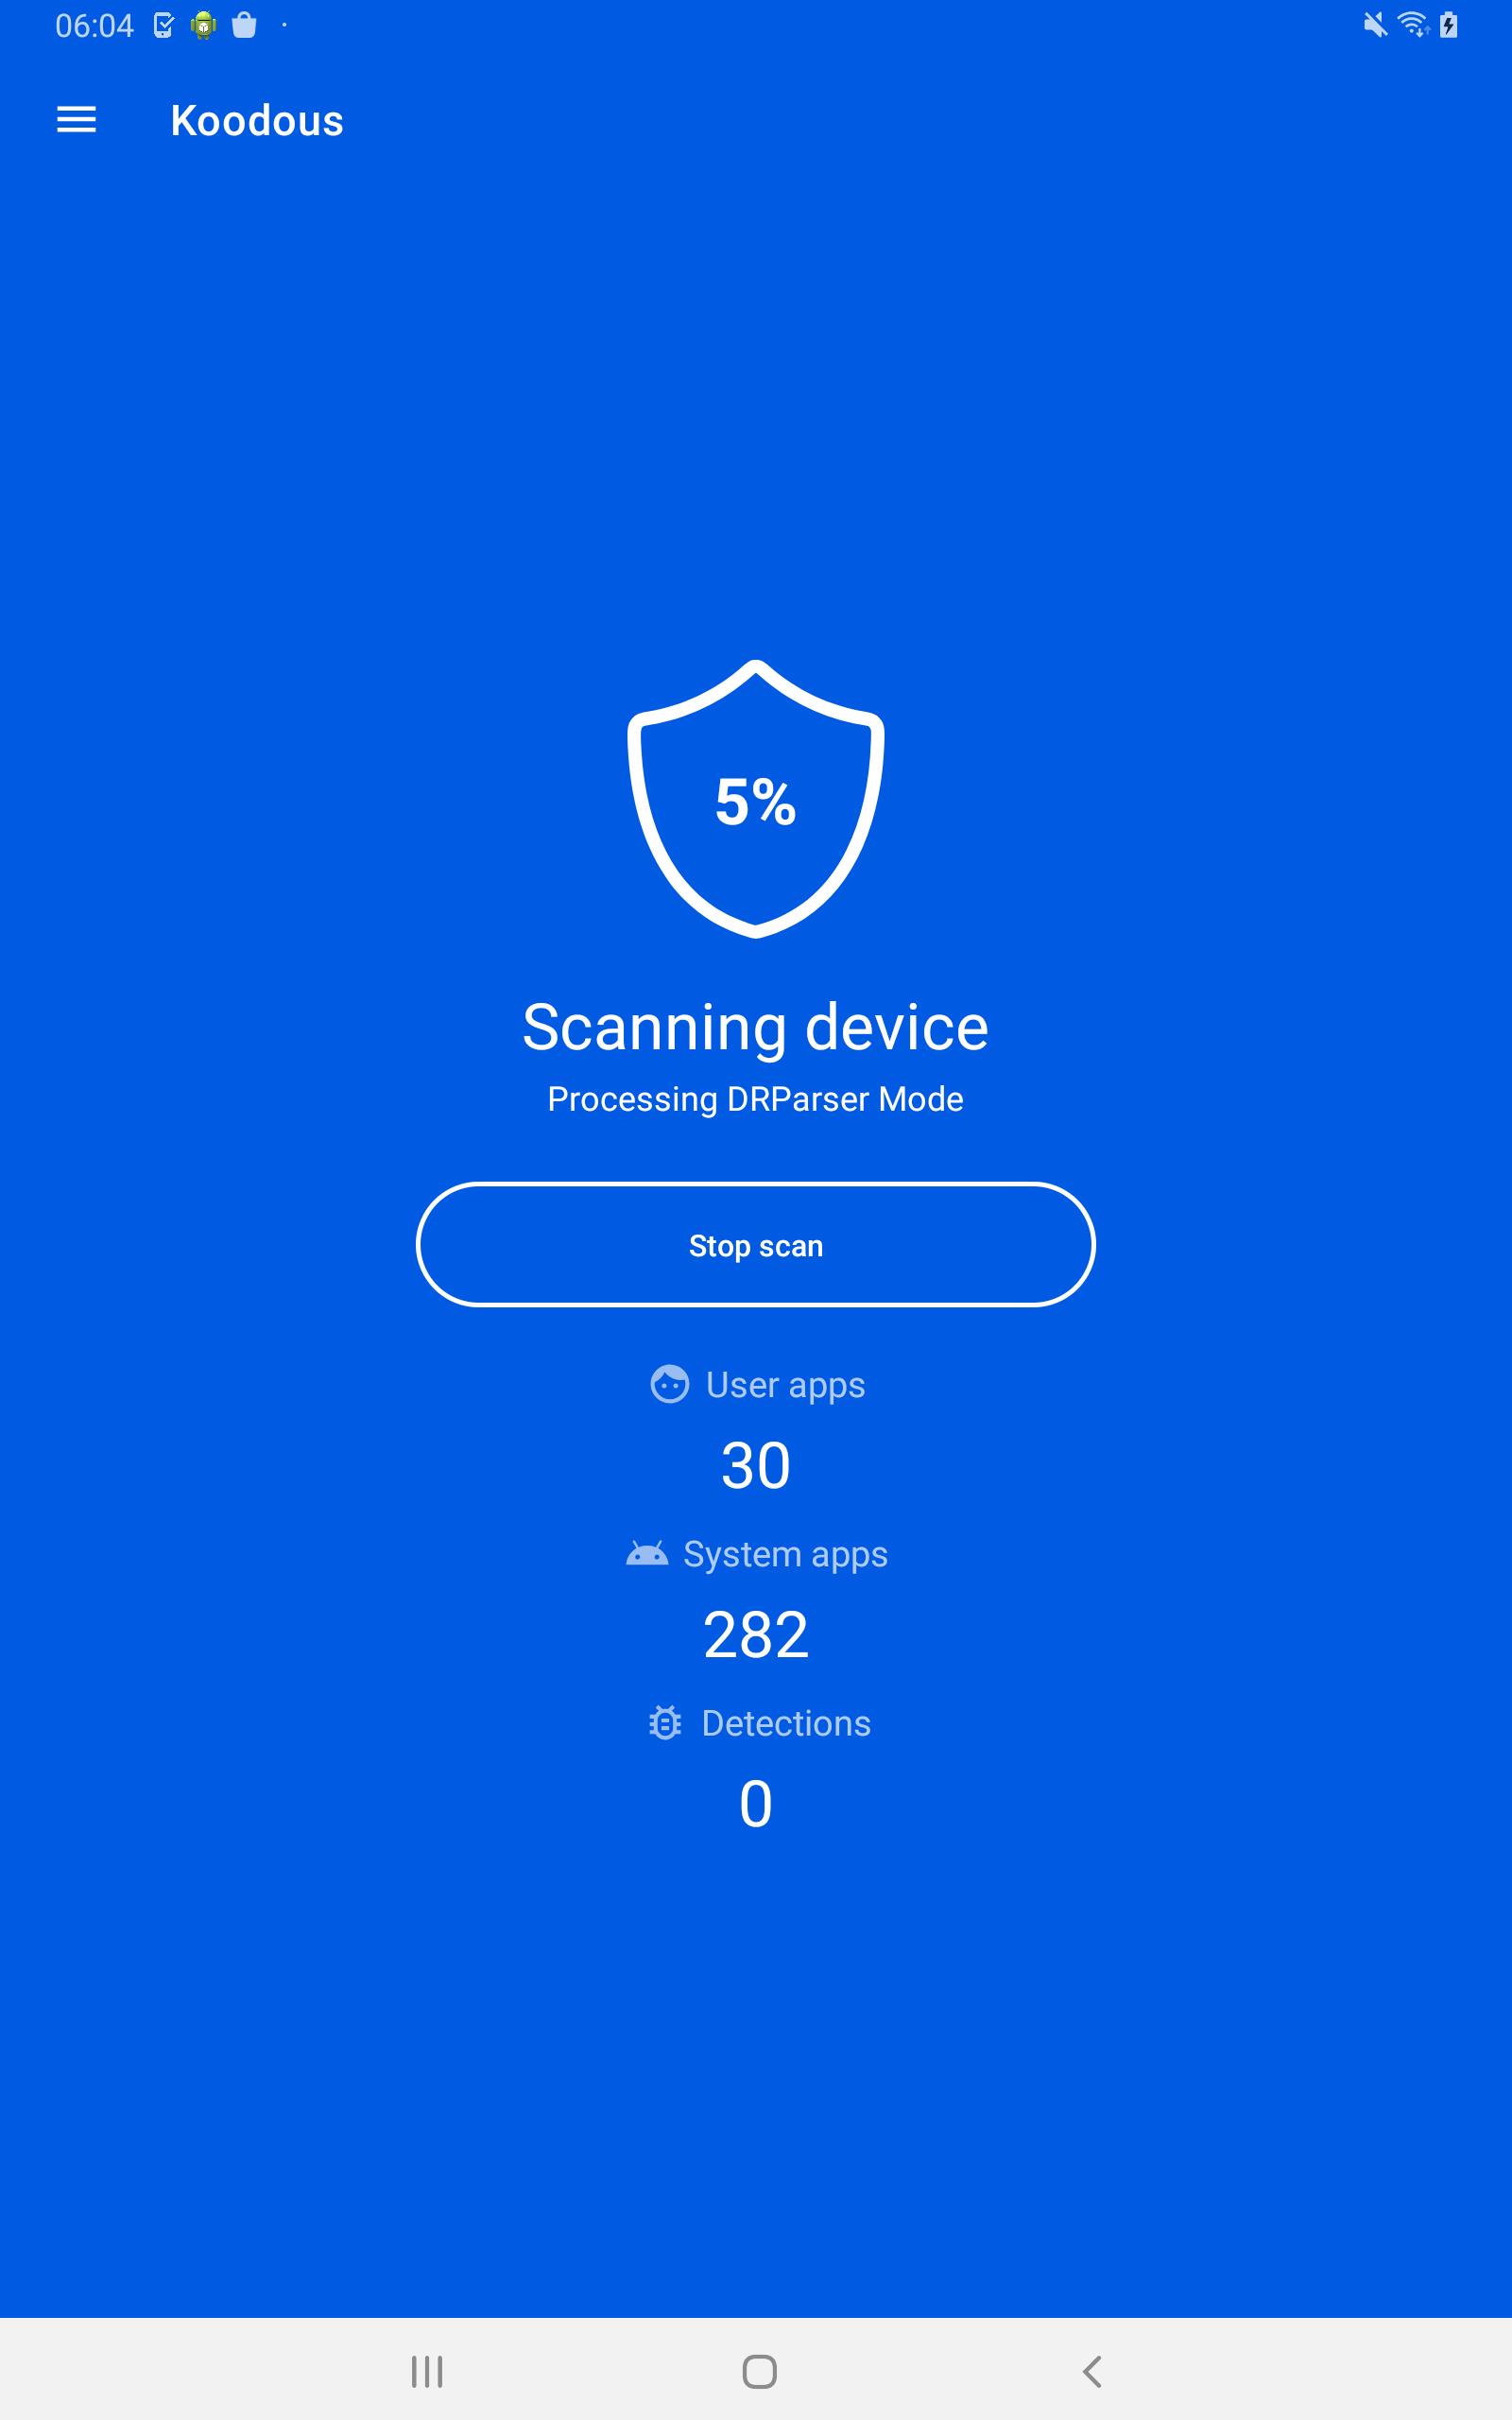Tap the shopping bag notification icon
This screenshot has height=2420, width=1512.
click(244, 25)
